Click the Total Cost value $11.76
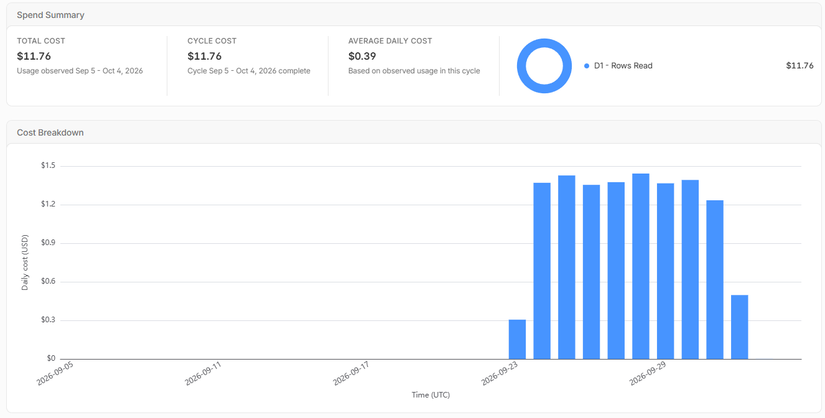The image size is (825, 418). [x=34, y=56]
